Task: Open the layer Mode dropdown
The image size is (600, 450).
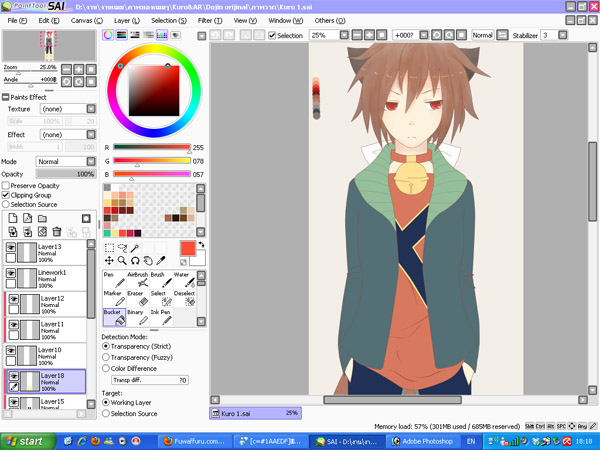Action: point(91,161)
